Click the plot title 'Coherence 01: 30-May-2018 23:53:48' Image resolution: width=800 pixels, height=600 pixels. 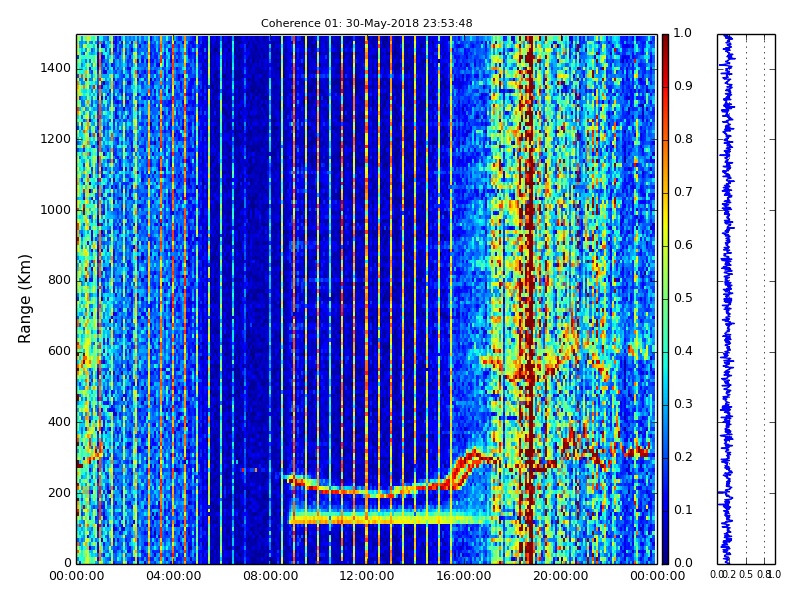point(366,23)
